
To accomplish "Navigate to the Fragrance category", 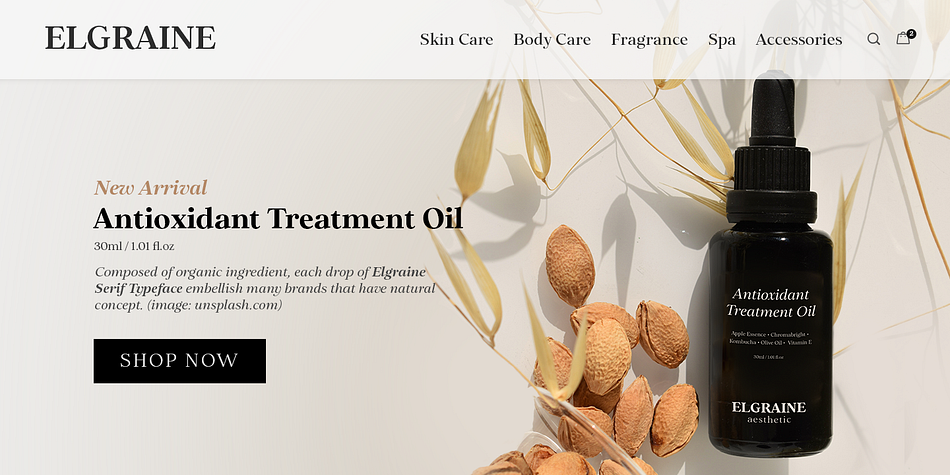I will click(x=649, y=40).
